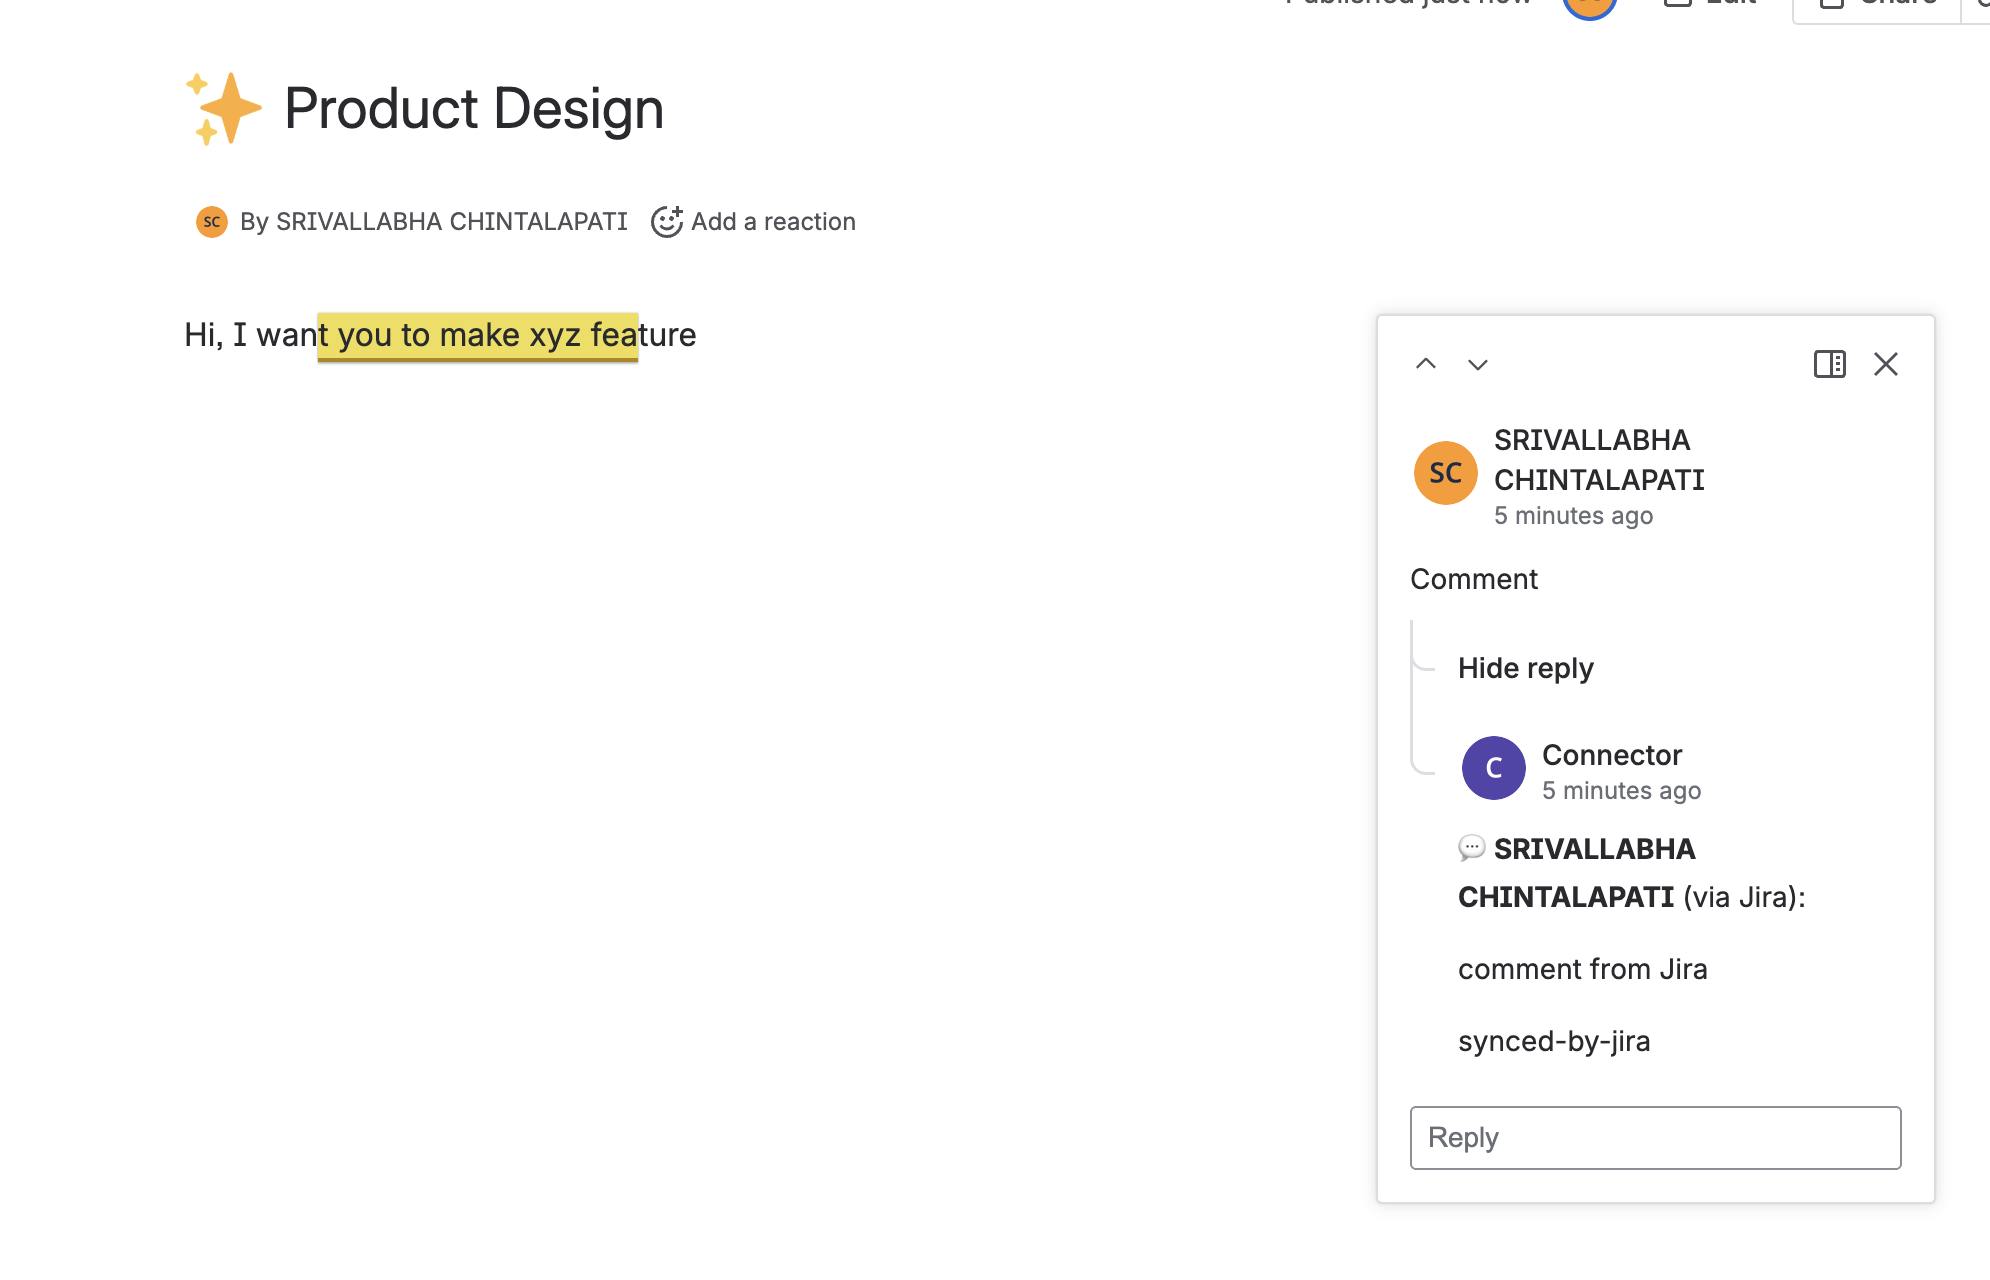Screen dimensions: 1990x1280
Task: Click the sparkles emoji beside Product Design
Action: [224, 109]
